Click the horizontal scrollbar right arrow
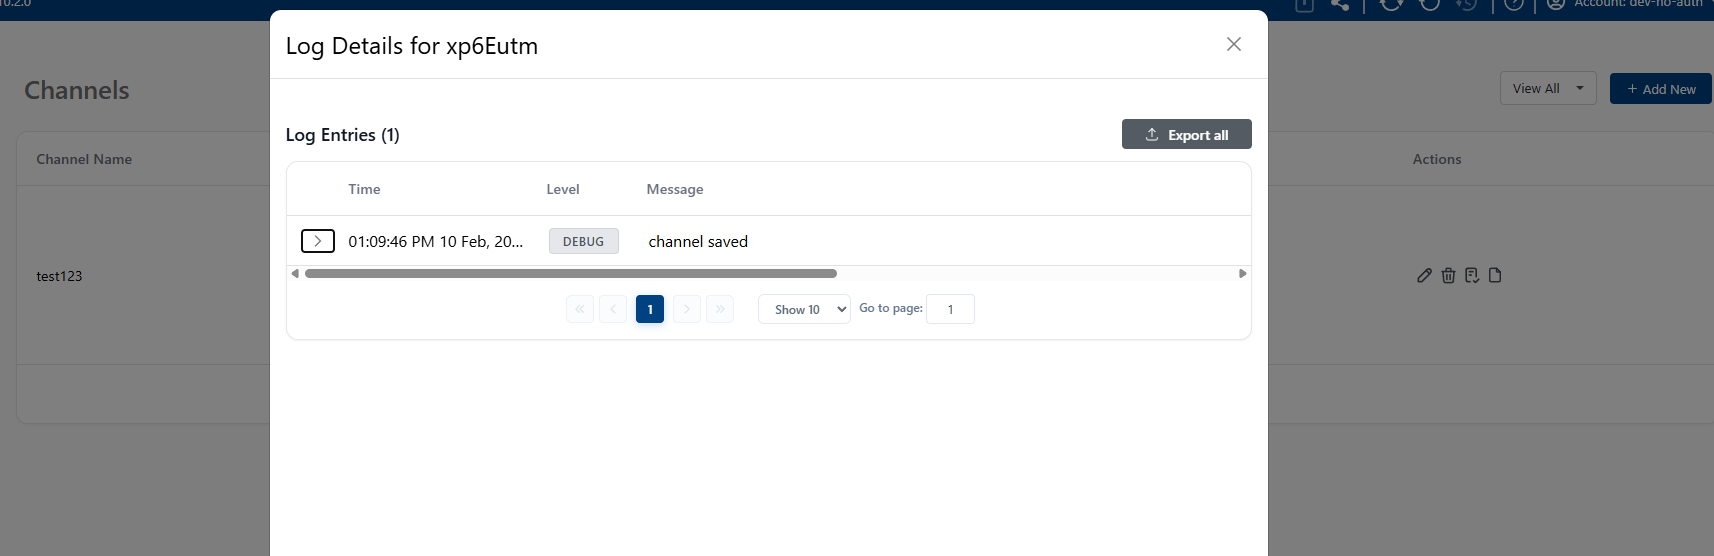Image resolution: width=1714 pixels, height=556 pixels. pyautogui.click(x=1242, y=273)
